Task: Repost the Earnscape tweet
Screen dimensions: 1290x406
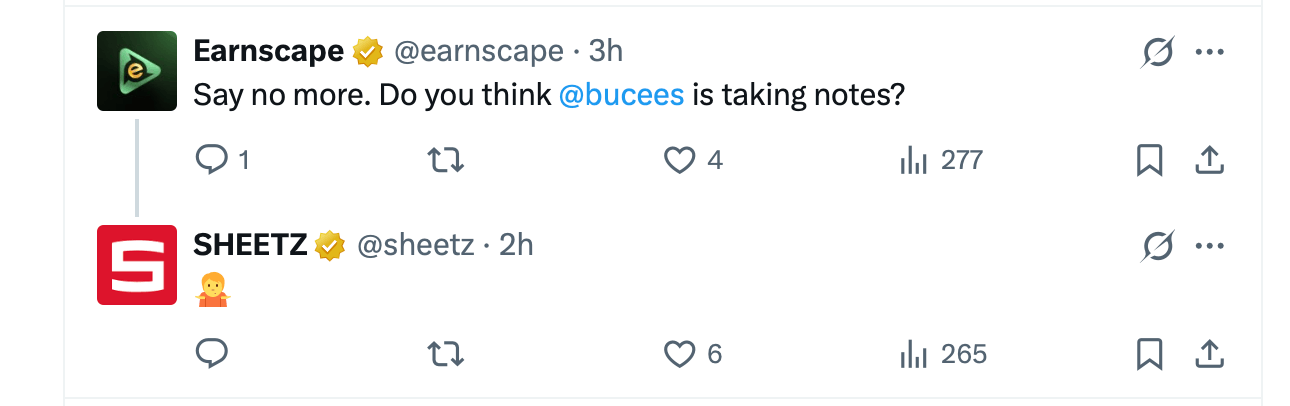Action: 445,160
